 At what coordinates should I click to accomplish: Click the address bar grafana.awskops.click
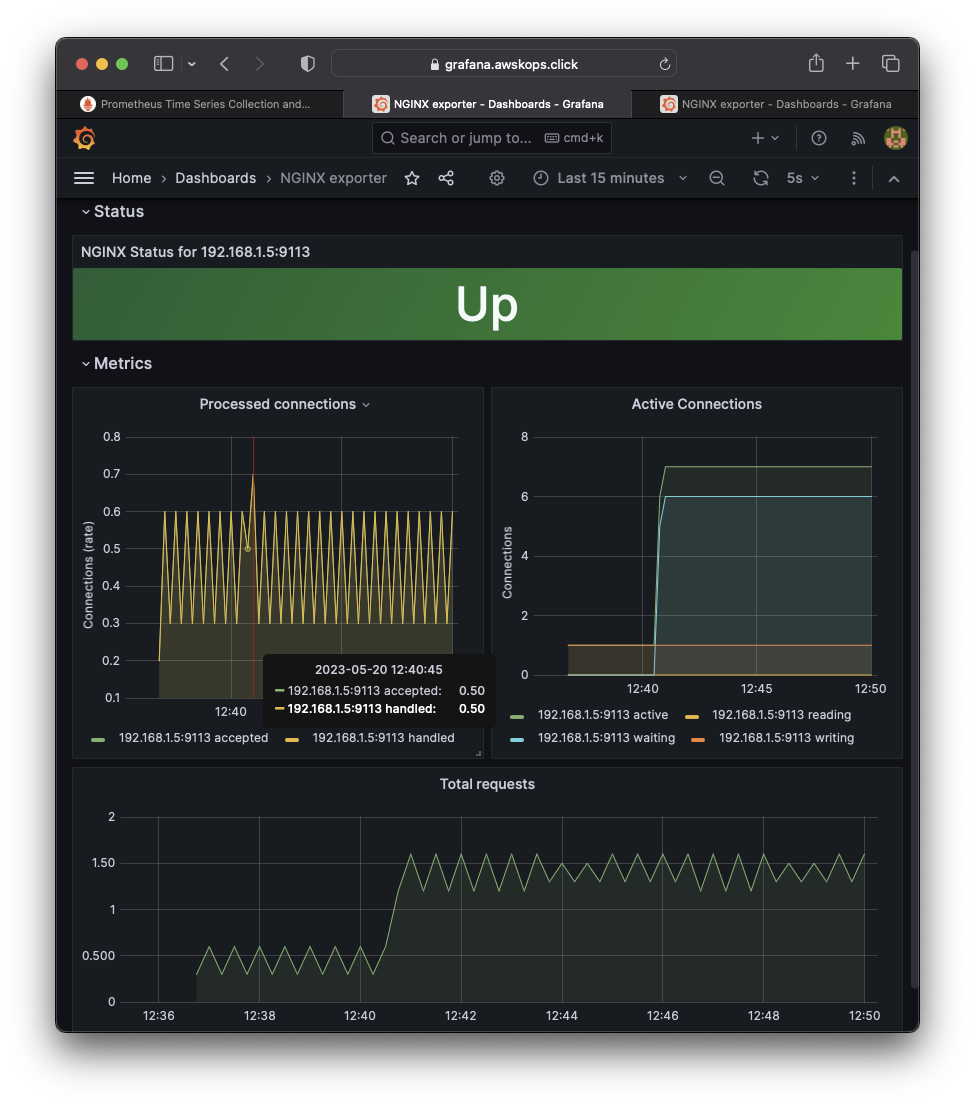point(504,64)
